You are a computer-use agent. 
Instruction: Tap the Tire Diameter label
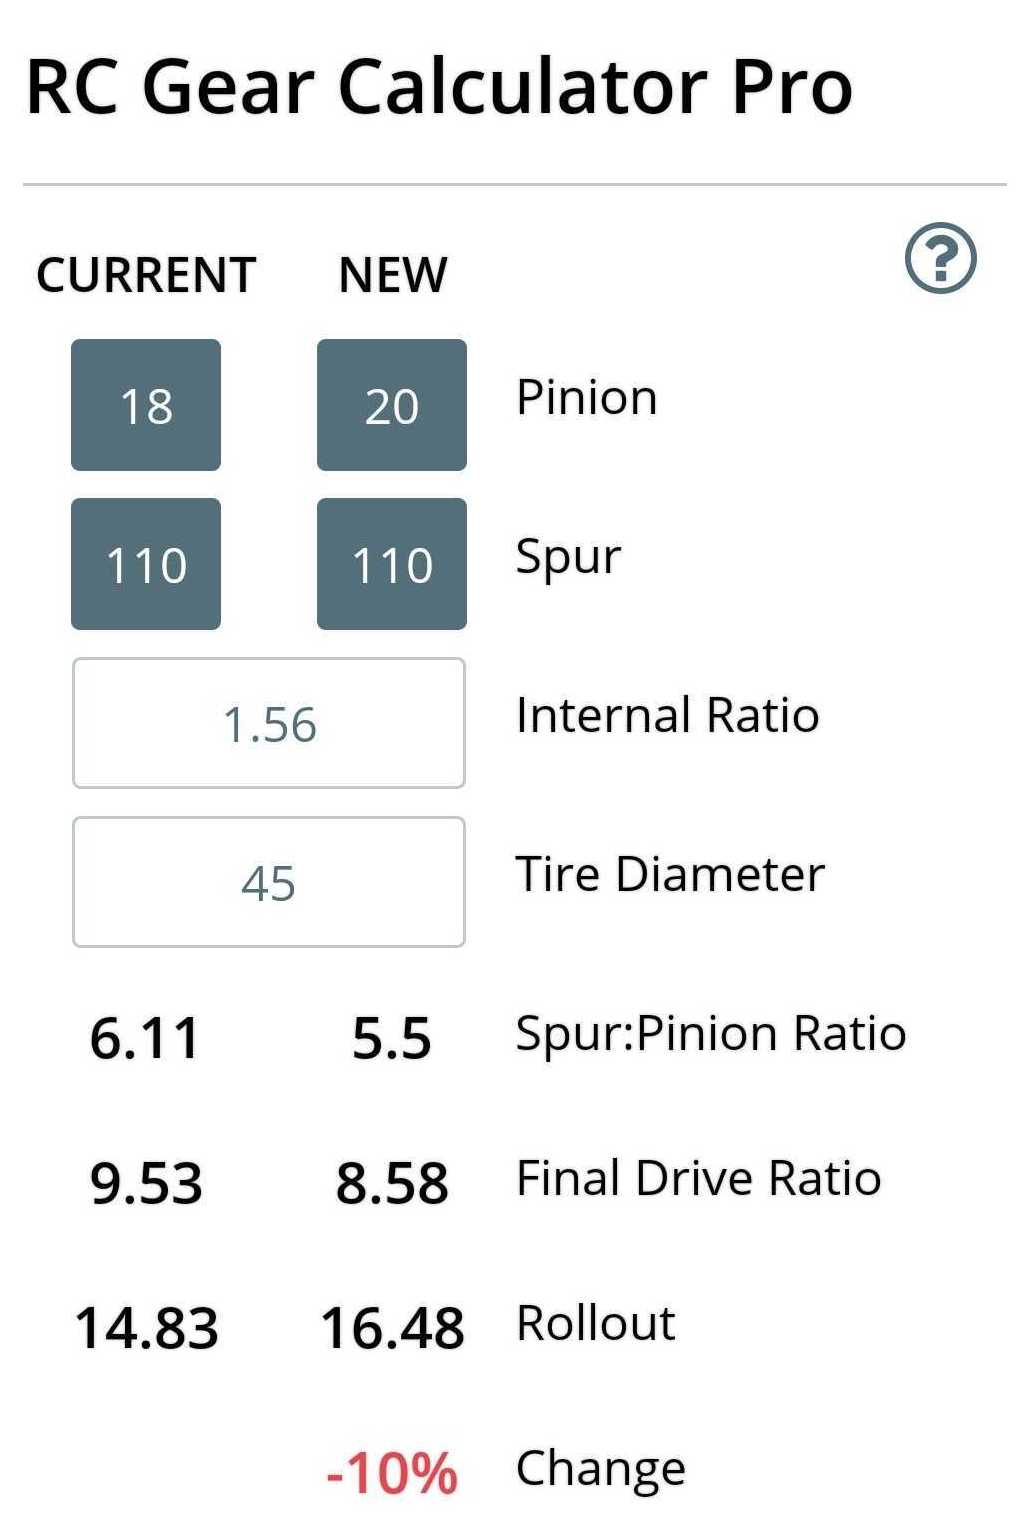(x=670, y=875)
